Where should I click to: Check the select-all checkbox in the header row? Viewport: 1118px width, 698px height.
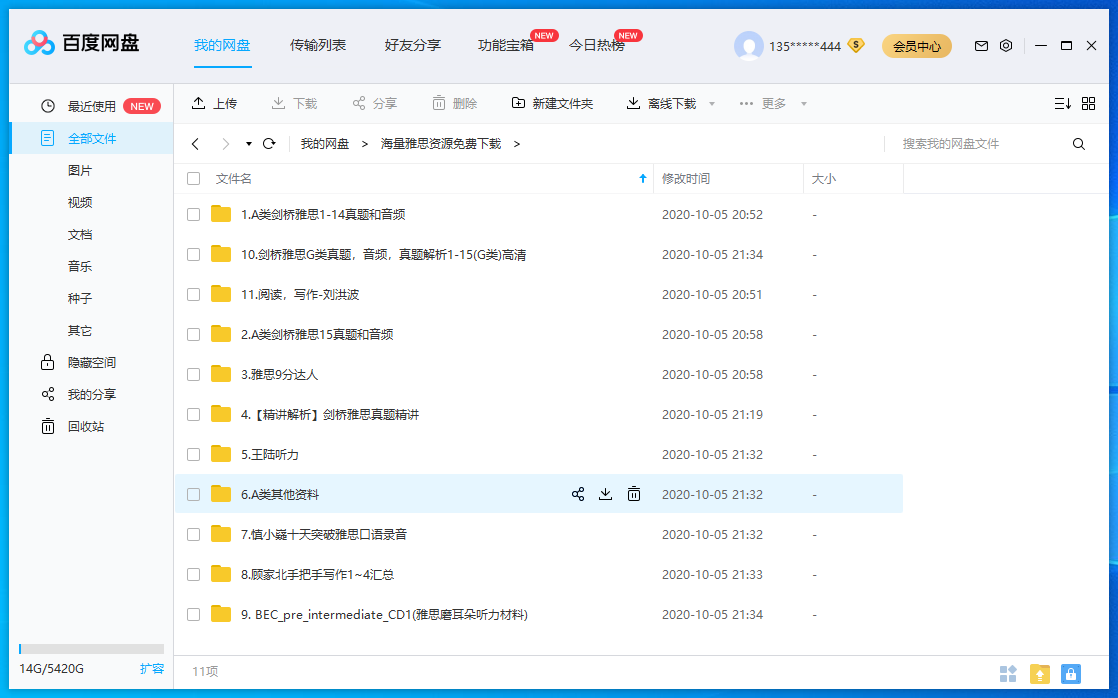click(x=193, y=177)
